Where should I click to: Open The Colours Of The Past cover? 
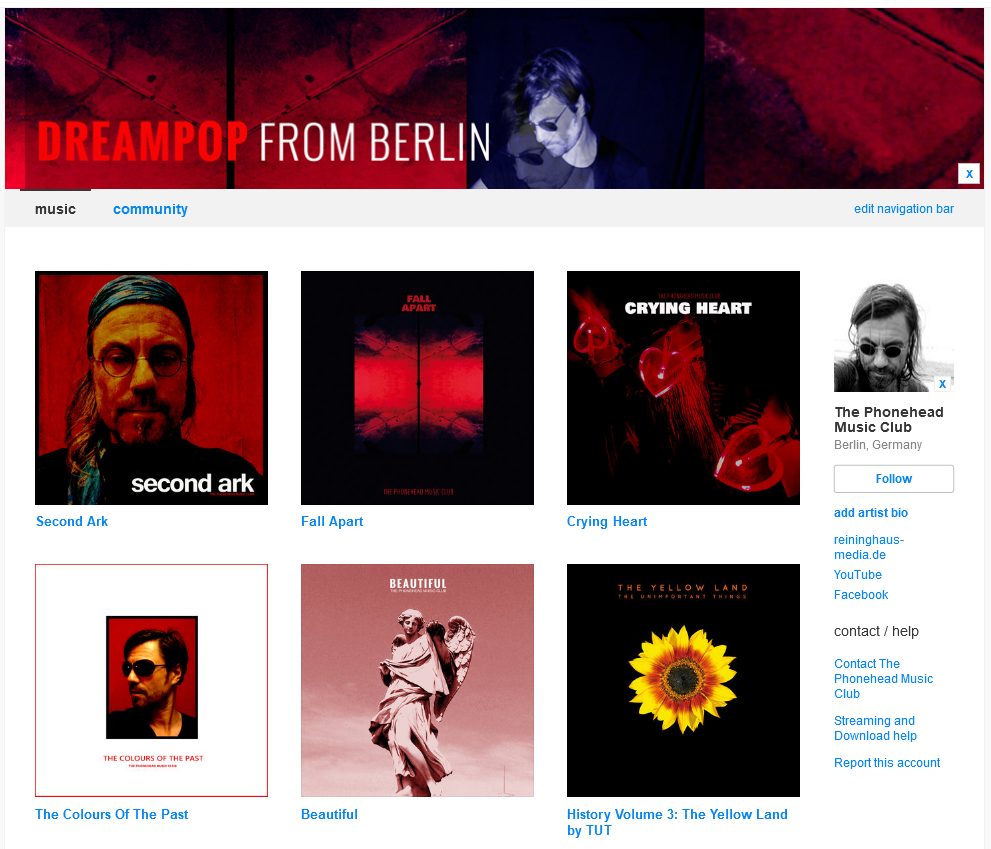click(x=151, y=680)
